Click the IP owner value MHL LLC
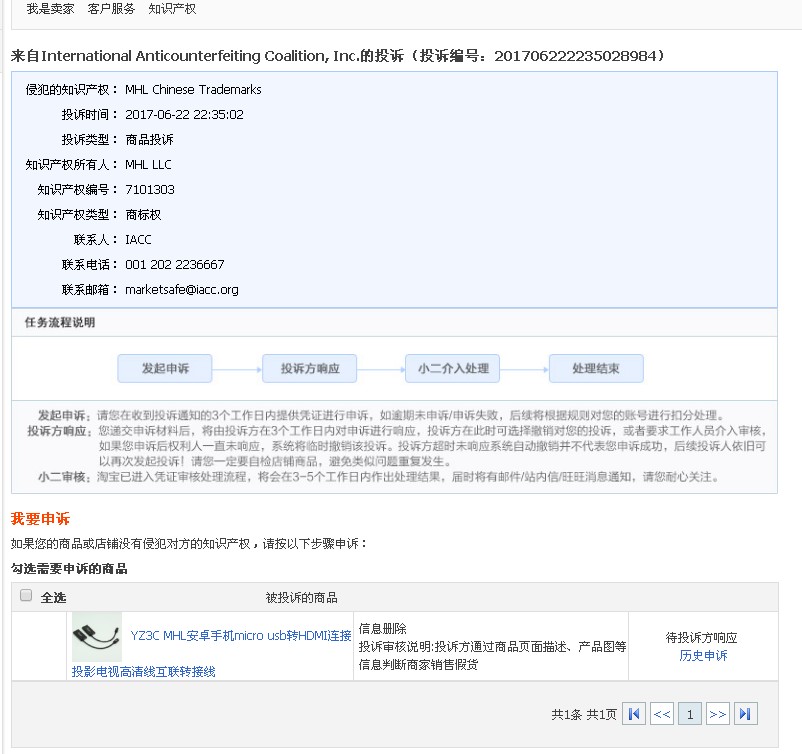 pyautogui.click(x=148, y=165)
